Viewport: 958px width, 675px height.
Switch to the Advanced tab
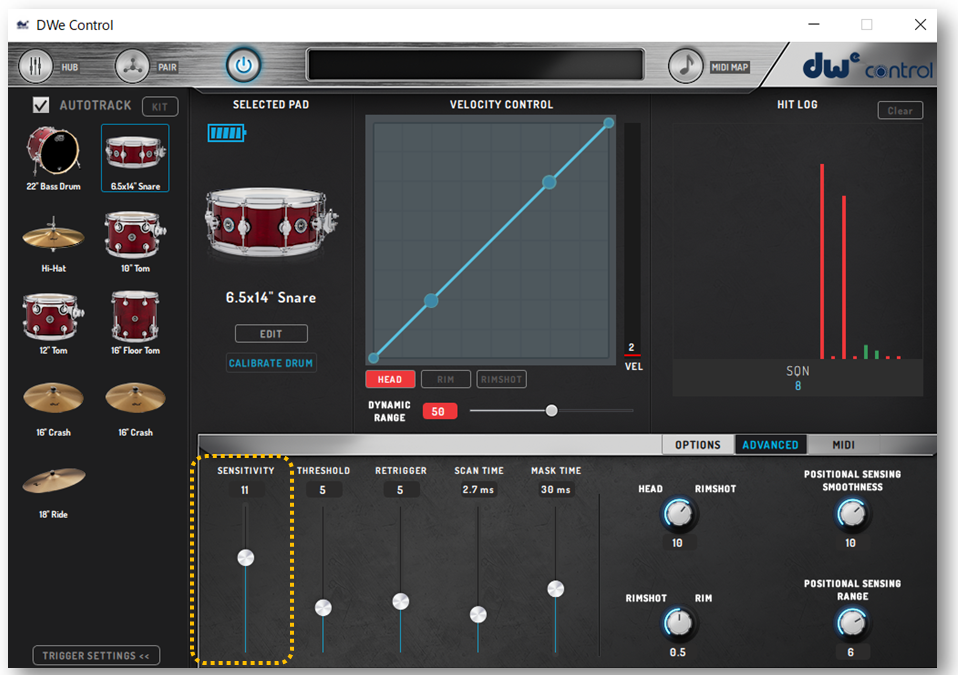770,445
